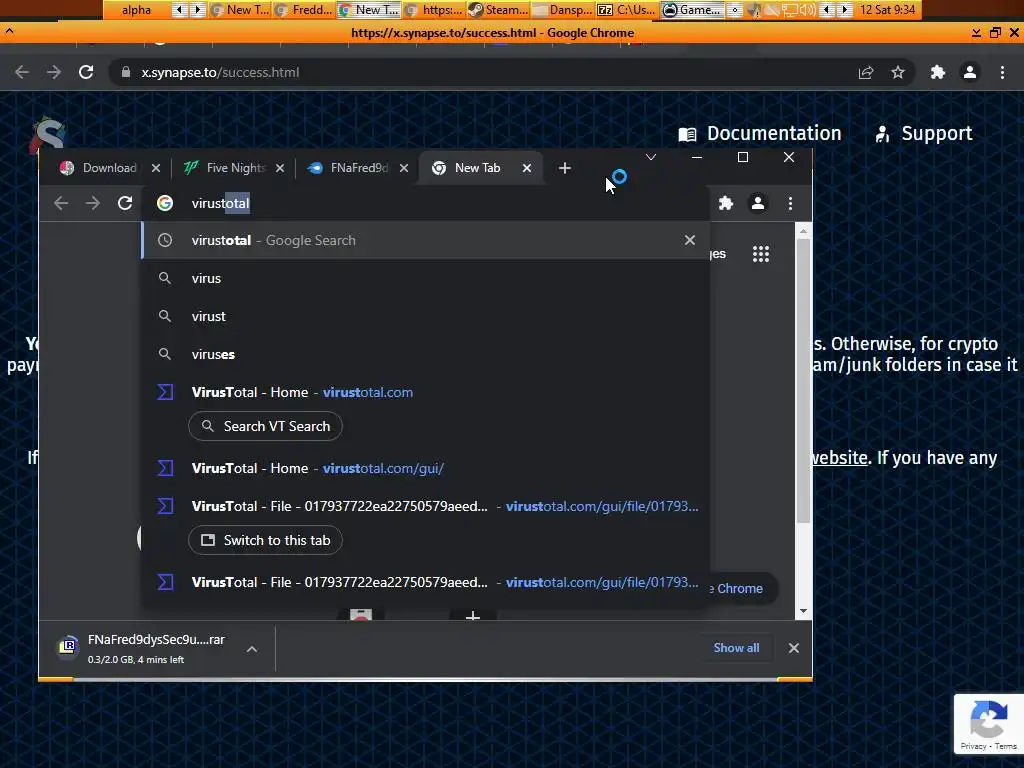Switch to the Five Nights tab

pyautogui.click(x=225, y=168)
